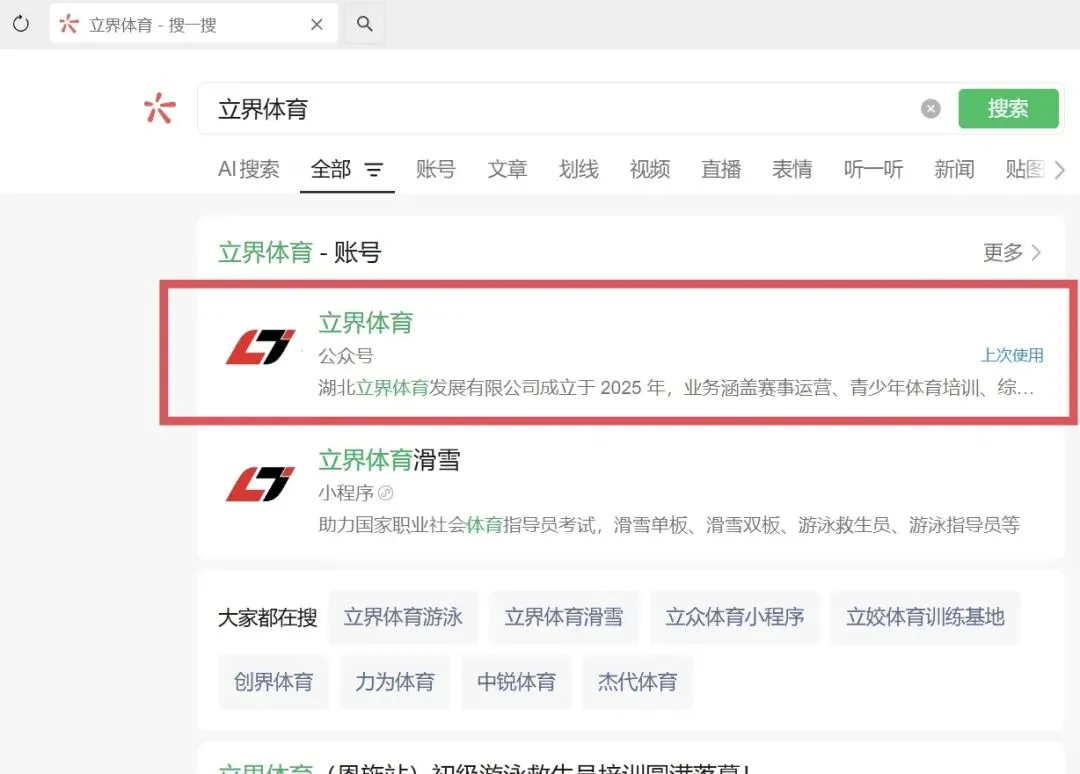
Task: Click the 湖北立界体育发展有限公司 description text
Action: tap(676, 388)
